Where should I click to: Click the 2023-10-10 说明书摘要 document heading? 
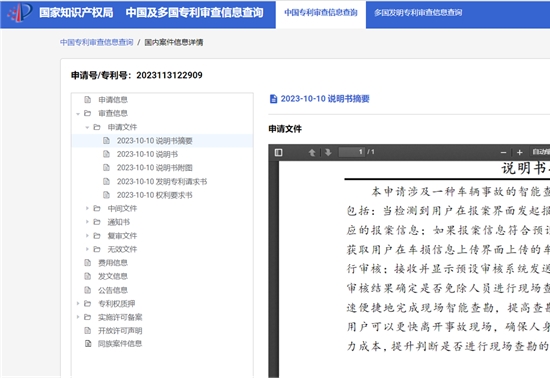point(325,99)
